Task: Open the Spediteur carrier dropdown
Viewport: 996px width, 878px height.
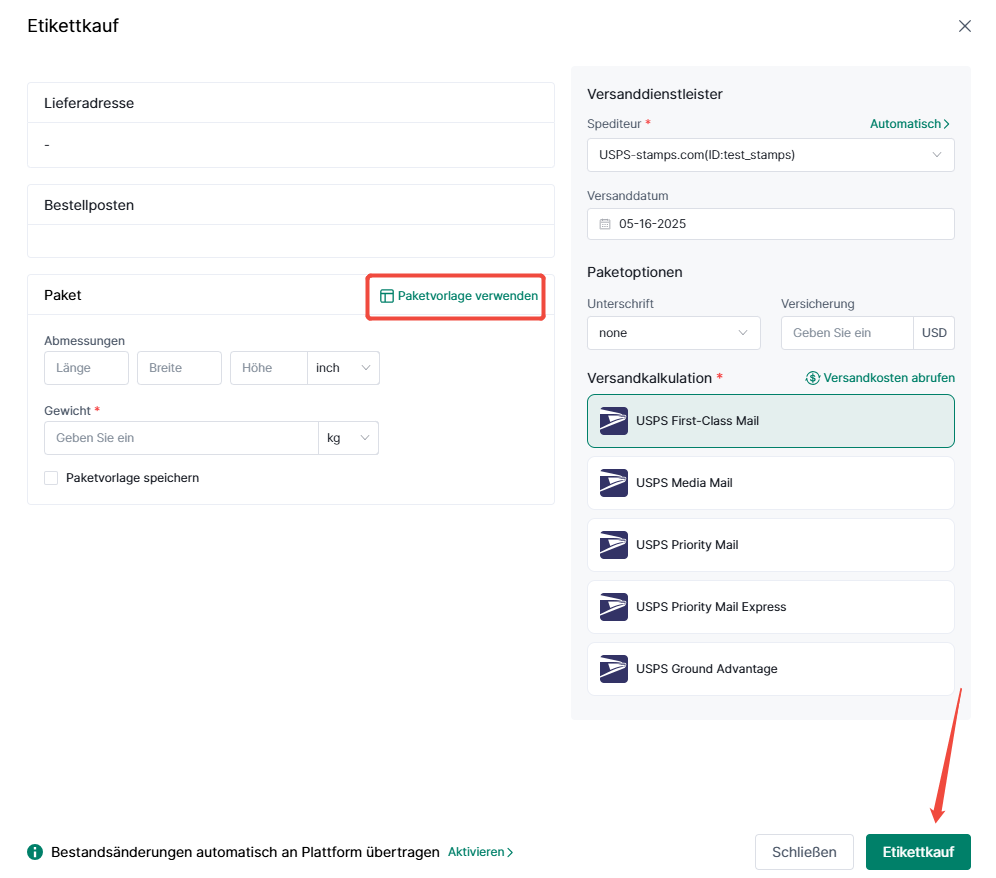Action: click(x=771, y=155)
